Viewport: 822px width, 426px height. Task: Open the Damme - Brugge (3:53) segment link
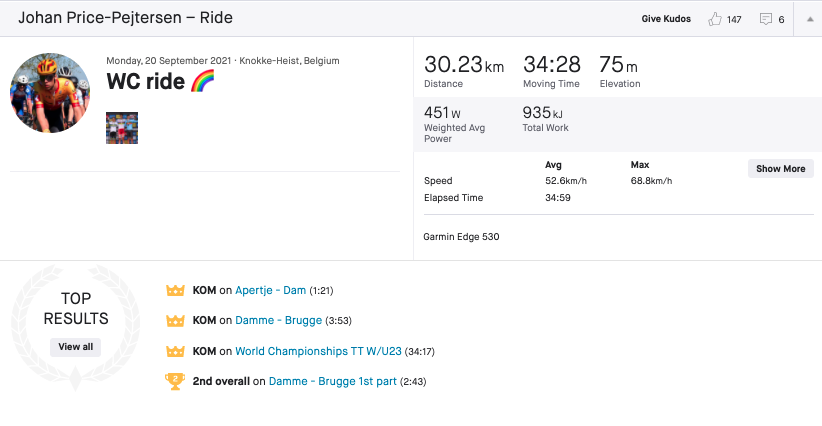pos(278,320)
